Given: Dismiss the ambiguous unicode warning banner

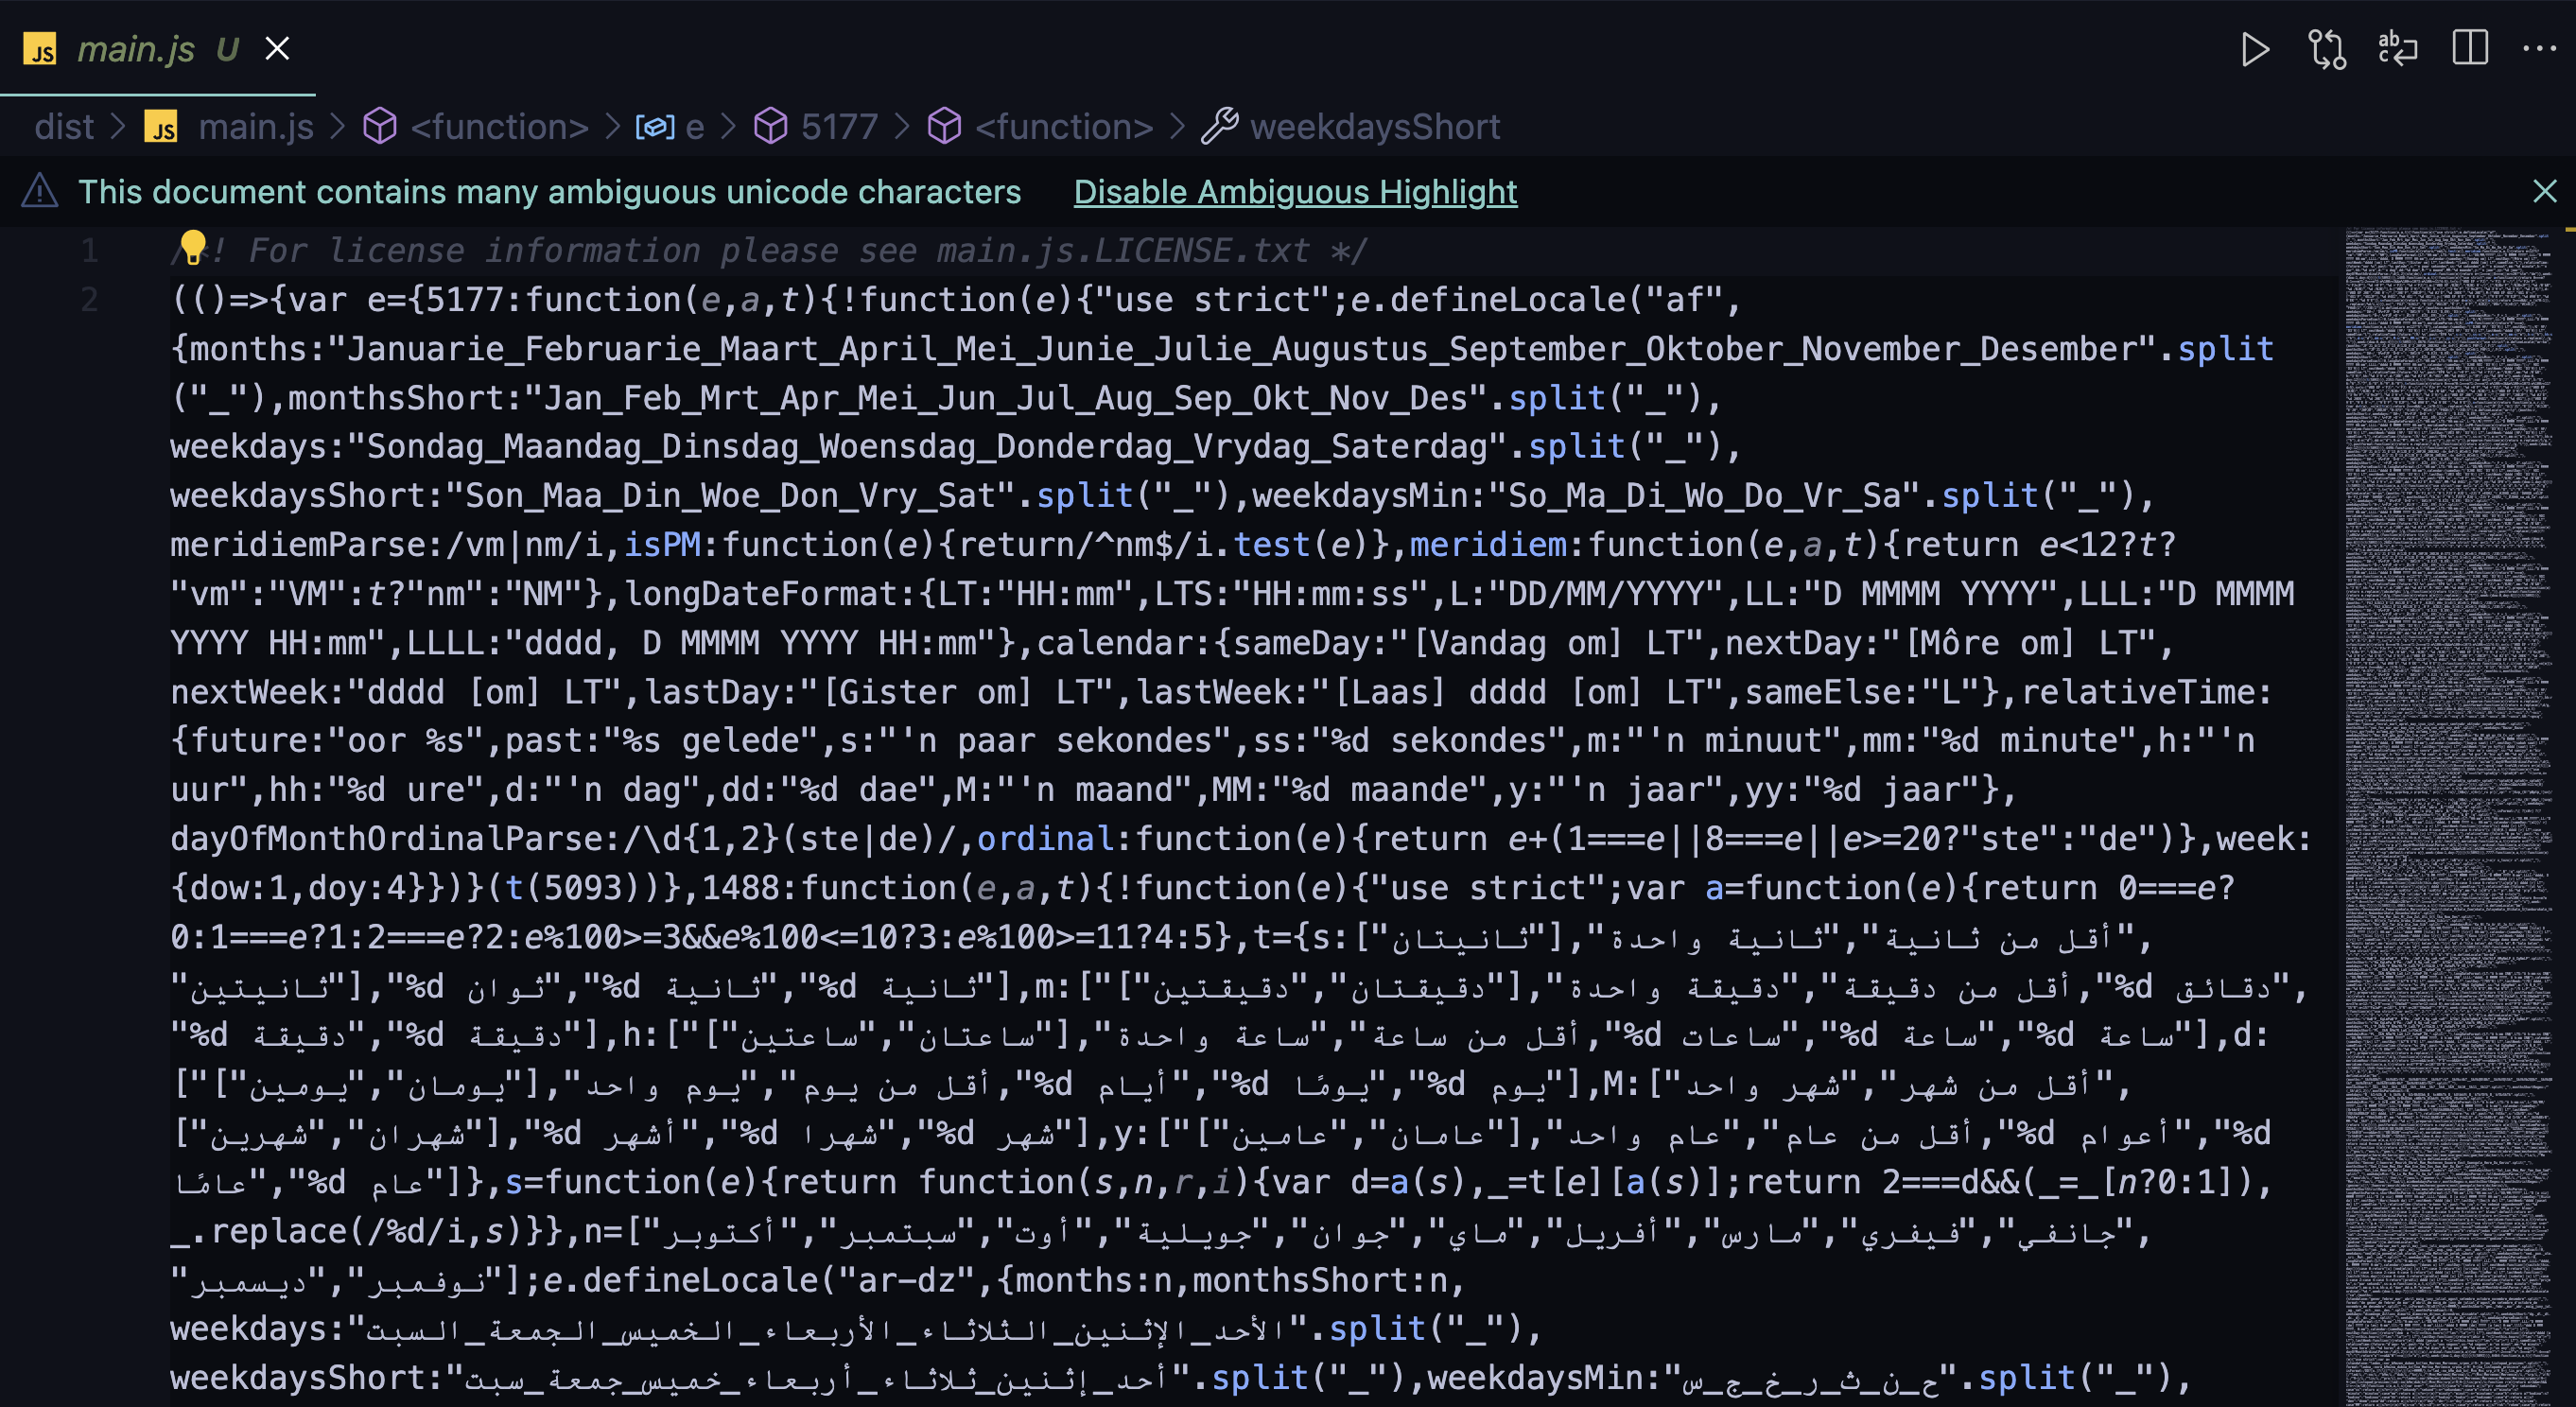Looking at the screenshot, I should pos(2544,191).
